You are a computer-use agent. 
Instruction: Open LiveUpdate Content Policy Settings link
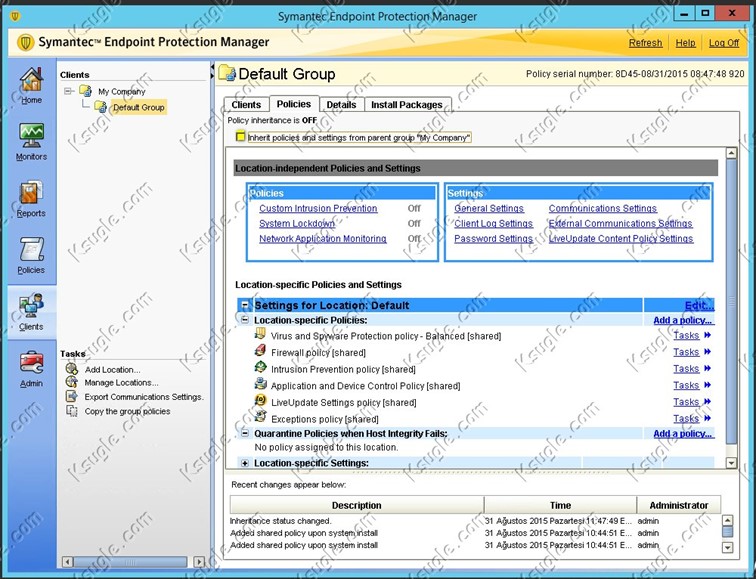(x=621, y=238)
